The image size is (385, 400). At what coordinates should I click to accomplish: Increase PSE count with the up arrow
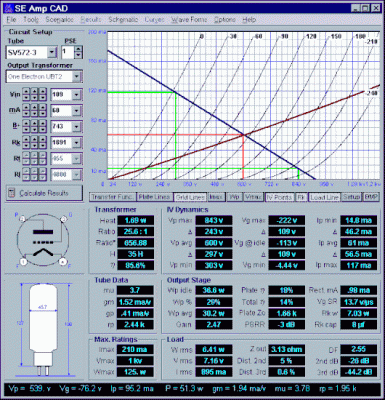(78, 49)
